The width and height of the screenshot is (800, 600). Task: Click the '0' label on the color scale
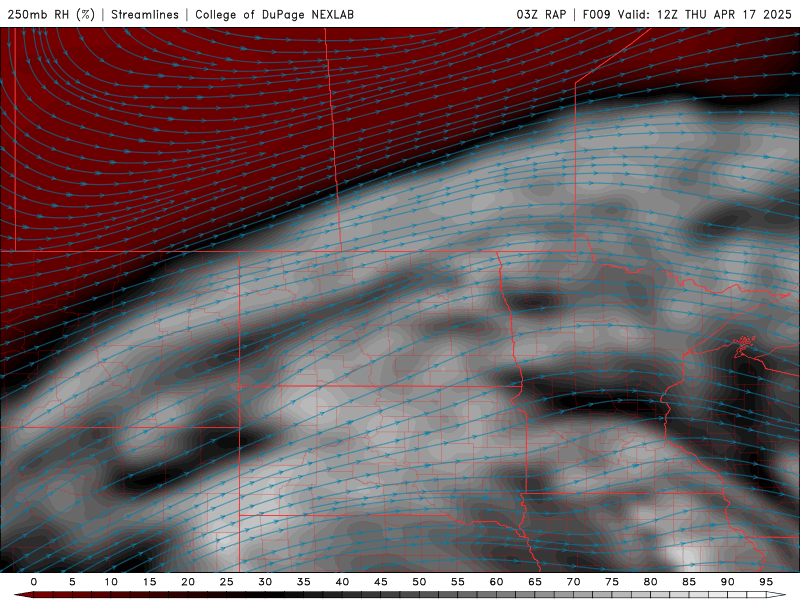click(34, 582)
